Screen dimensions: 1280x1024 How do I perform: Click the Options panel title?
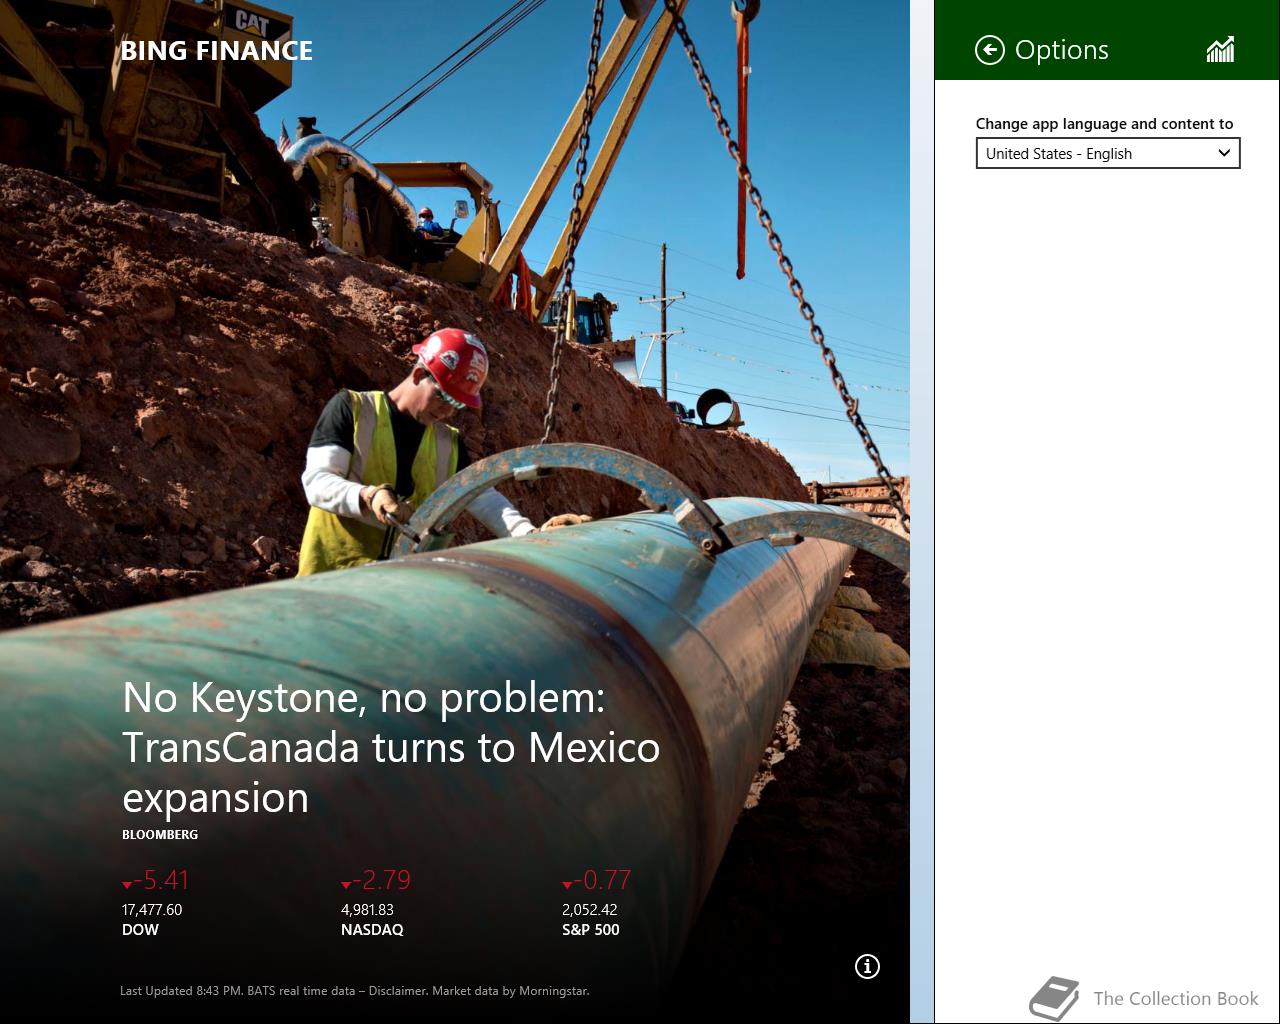click(1061, 50)
